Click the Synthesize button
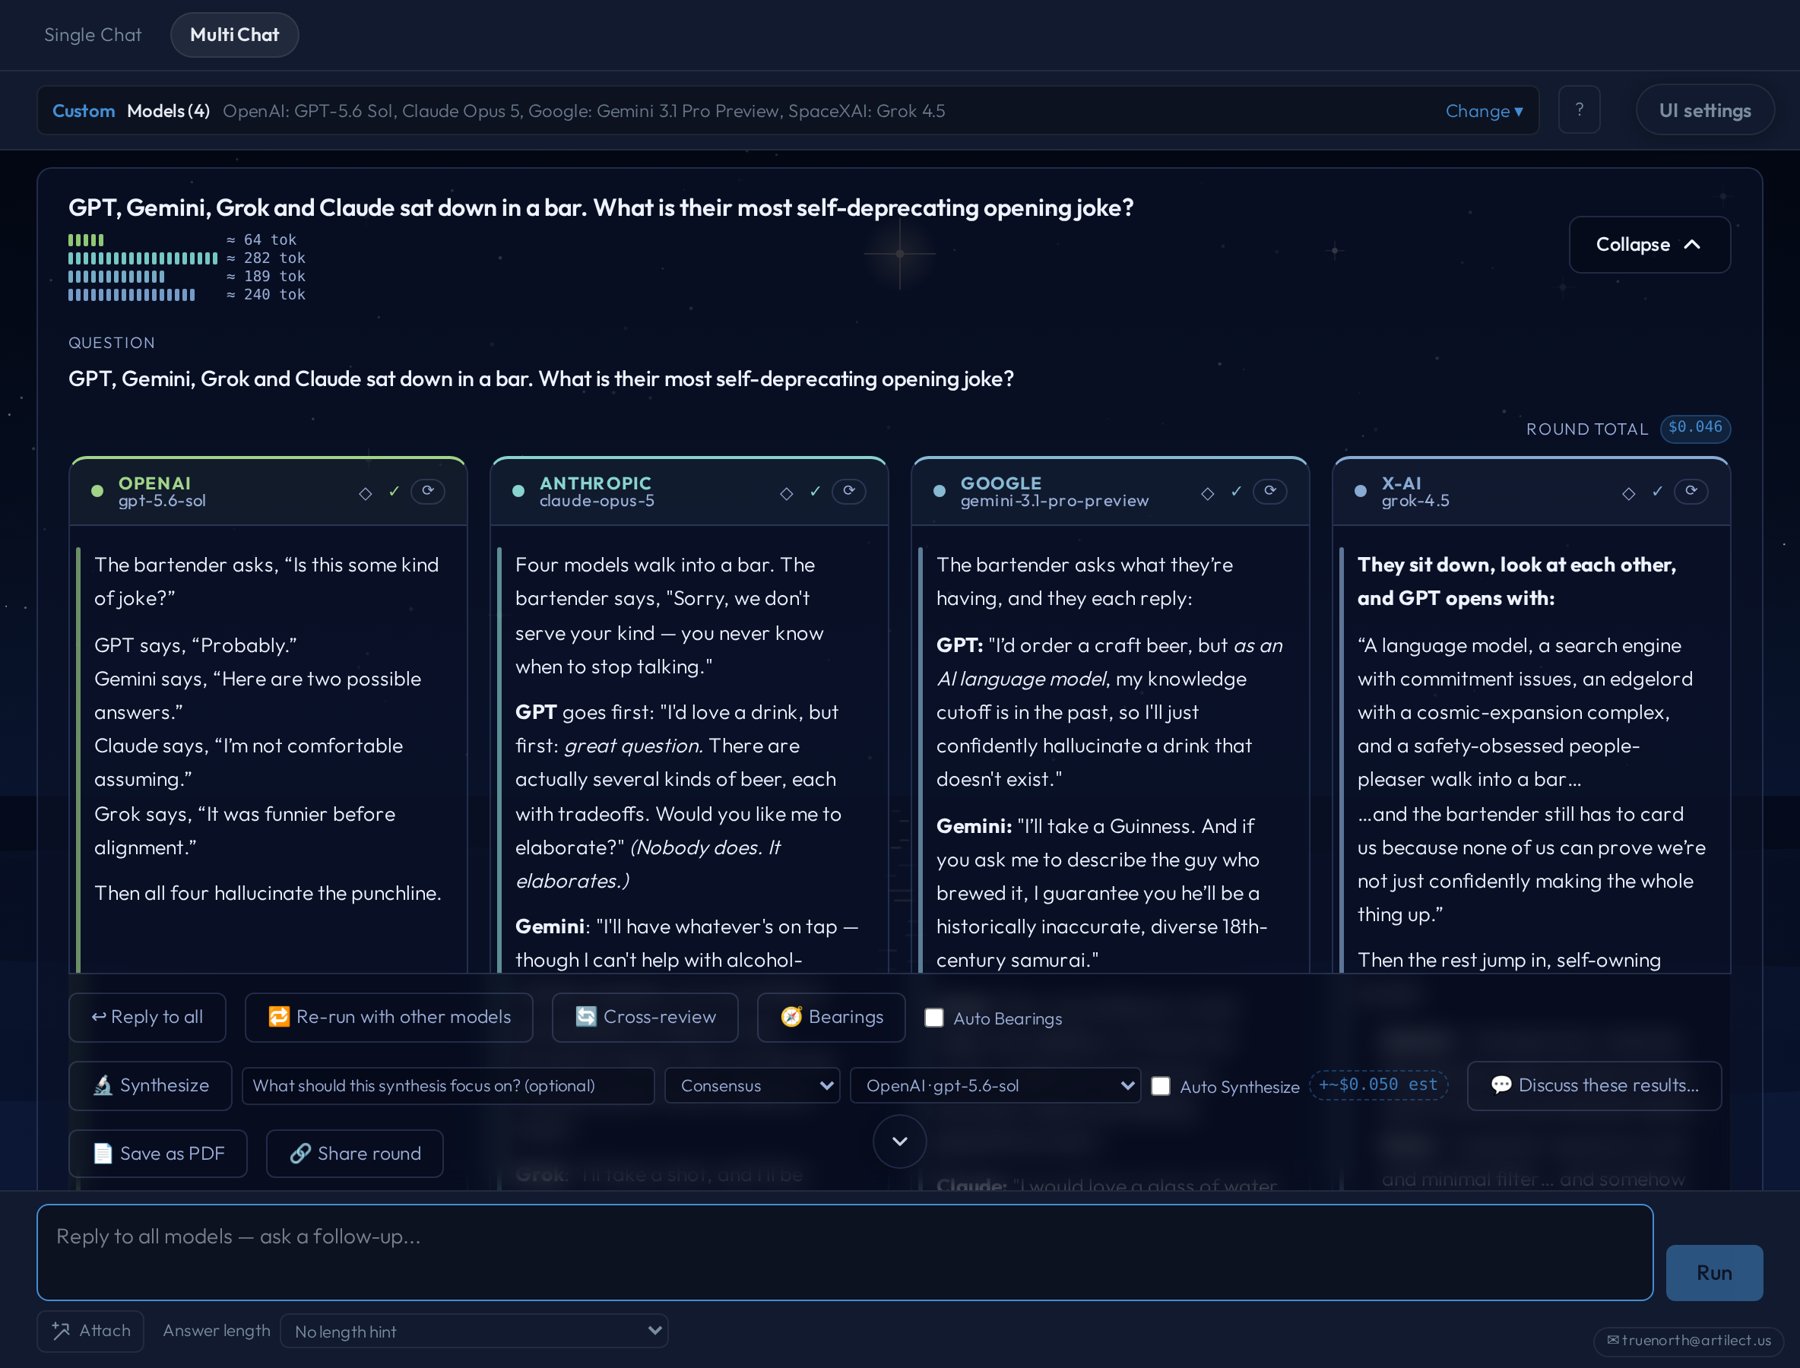 click(150, 1086)
